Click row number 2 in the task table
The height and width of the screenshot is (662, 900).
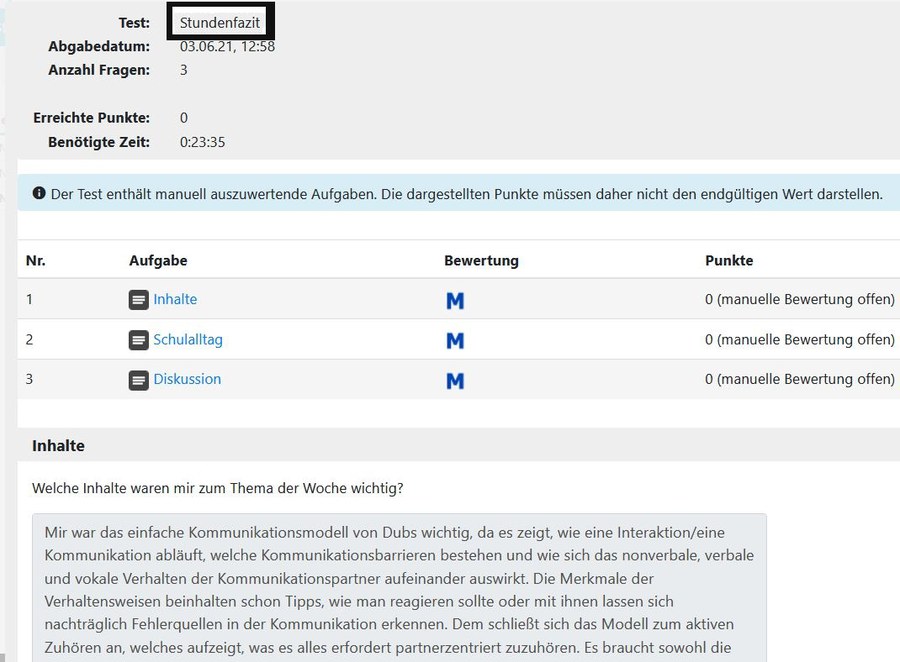coord(29,339)
